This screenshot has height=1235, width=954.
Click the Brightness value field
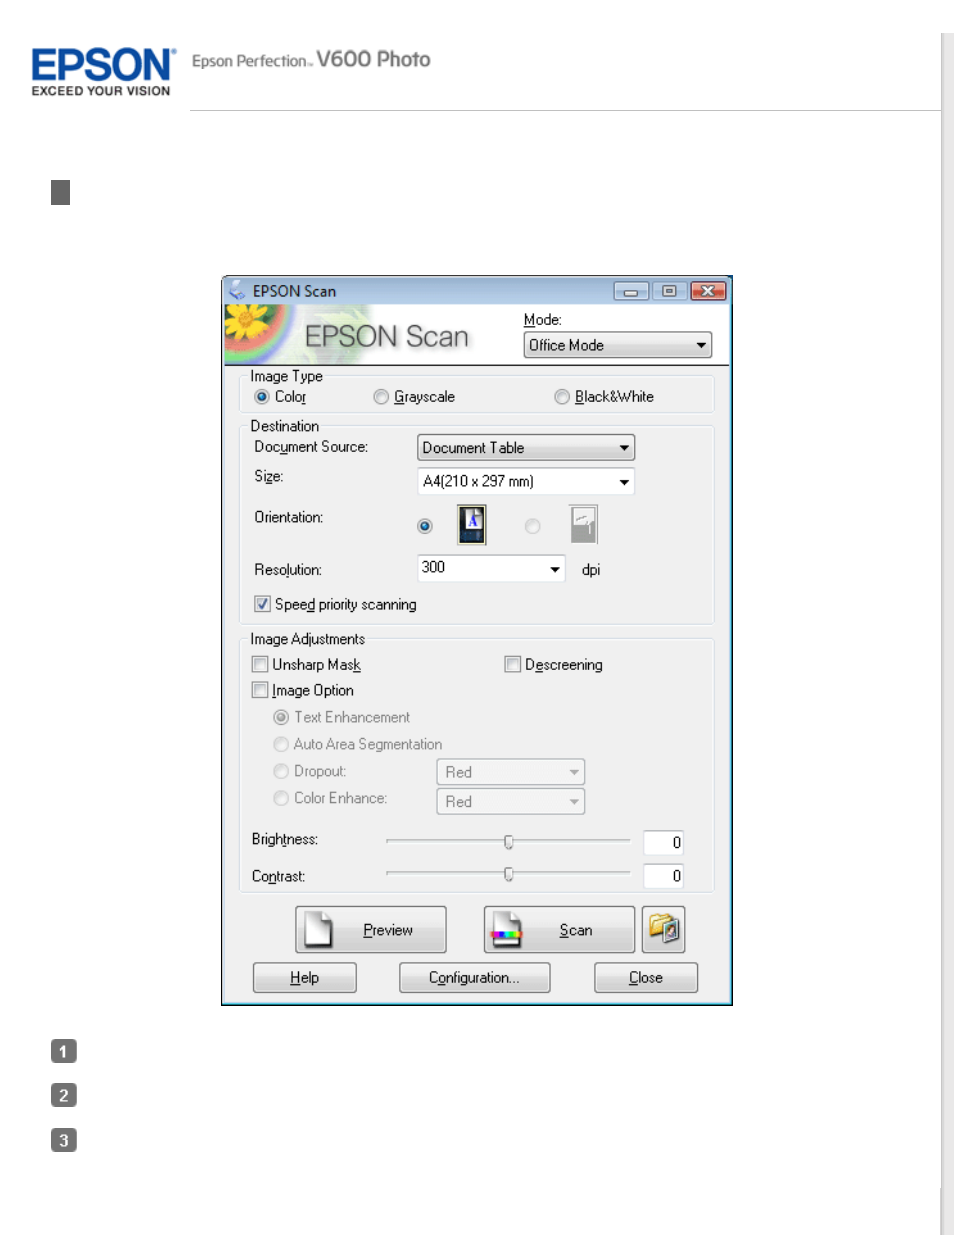[663, 842]
